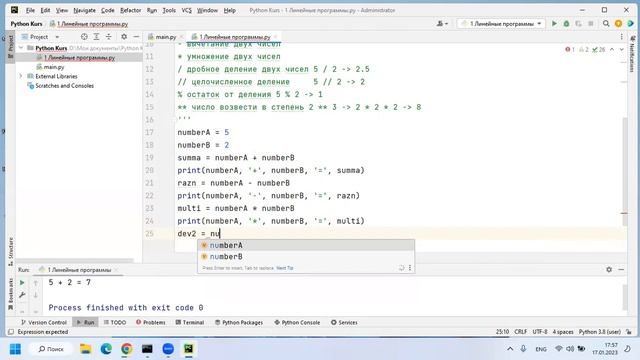Screen dimensions: 640x360
Task: Click the down arrow in Run panel
Action: pyautogui.click(x=36, y=295)
